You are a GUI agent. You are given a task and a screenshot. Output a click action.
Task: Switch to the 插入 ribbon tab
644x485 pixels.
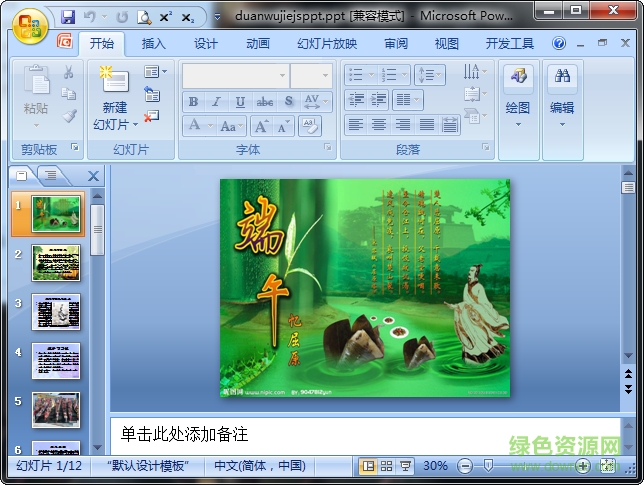[154, 44]
